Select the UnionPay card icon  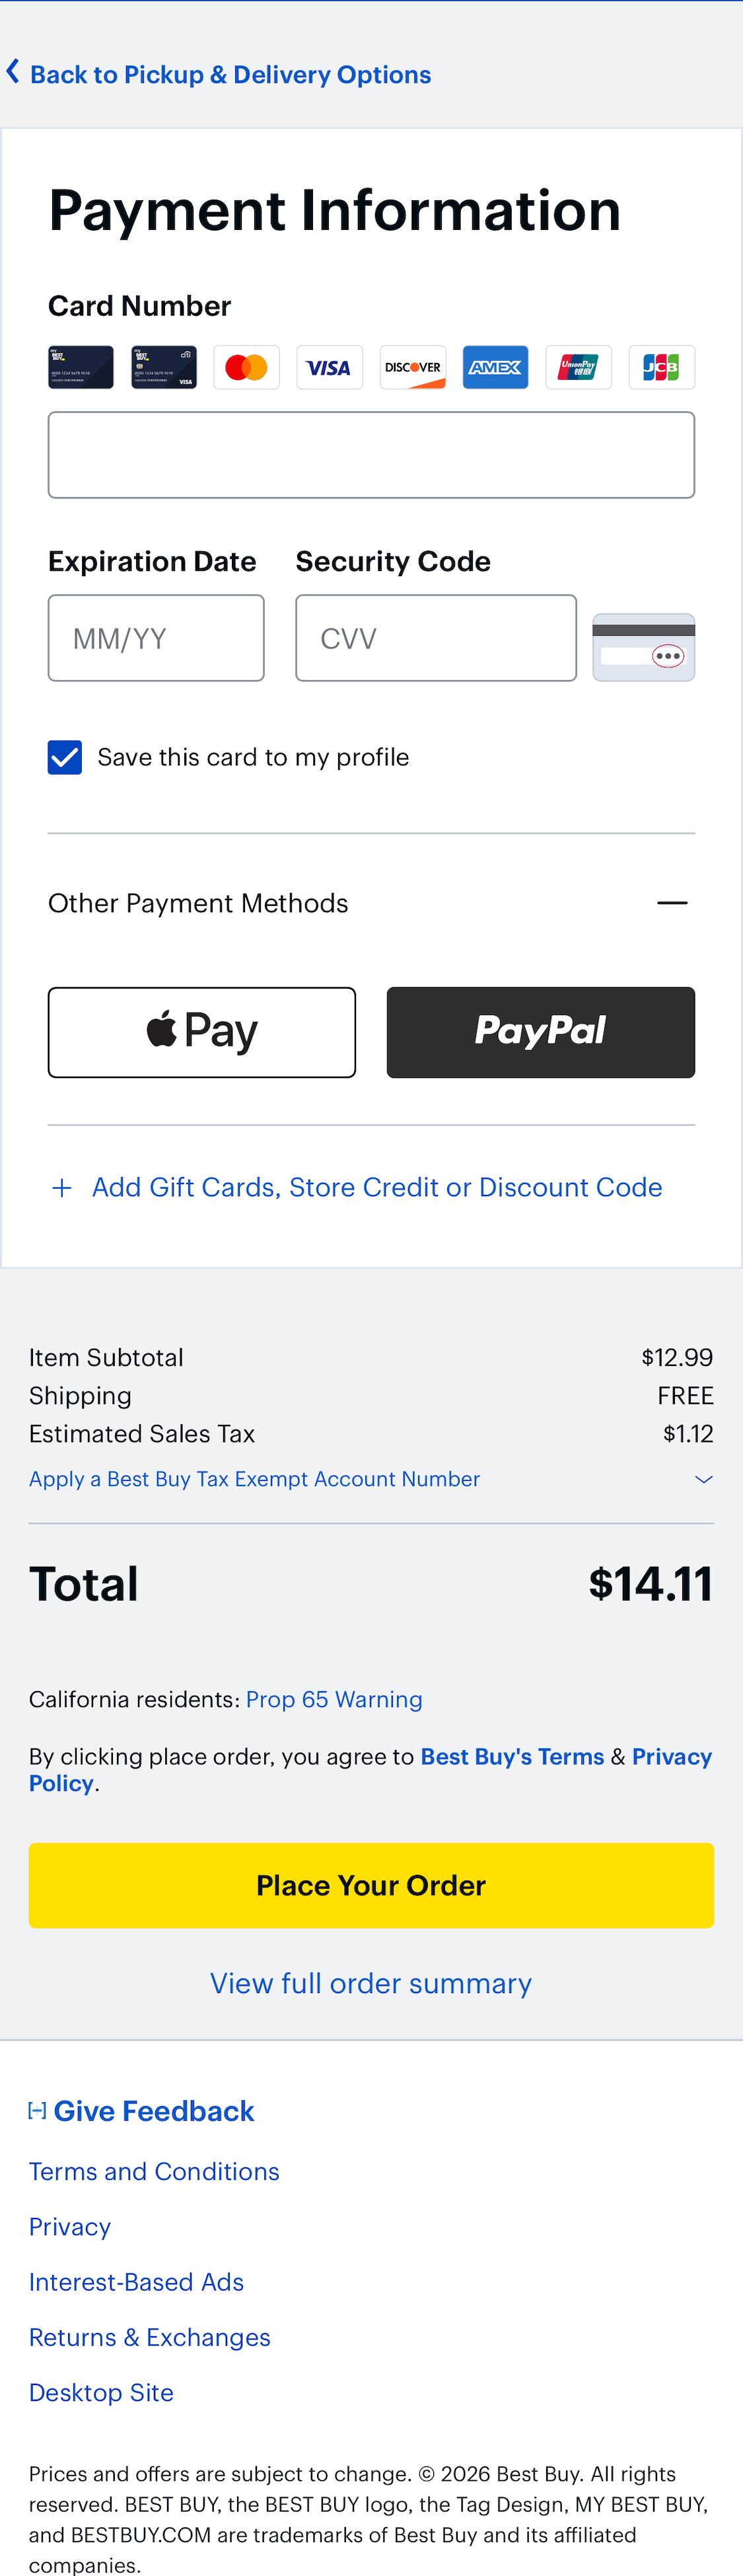578,367
